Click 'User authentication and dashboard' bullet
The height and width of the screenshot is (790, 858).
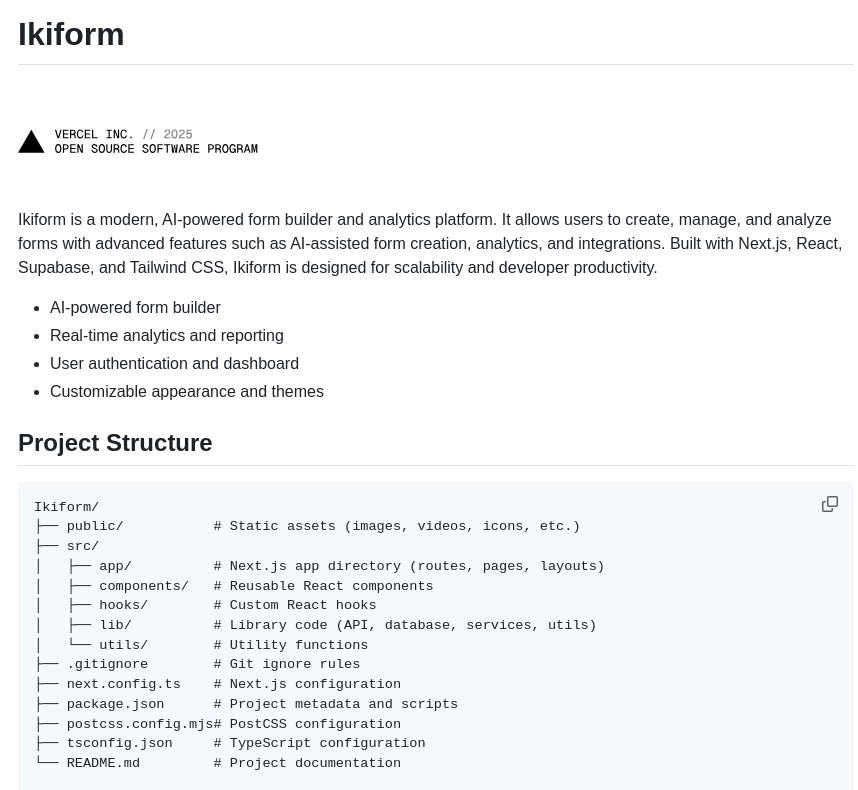click(174, 364)
